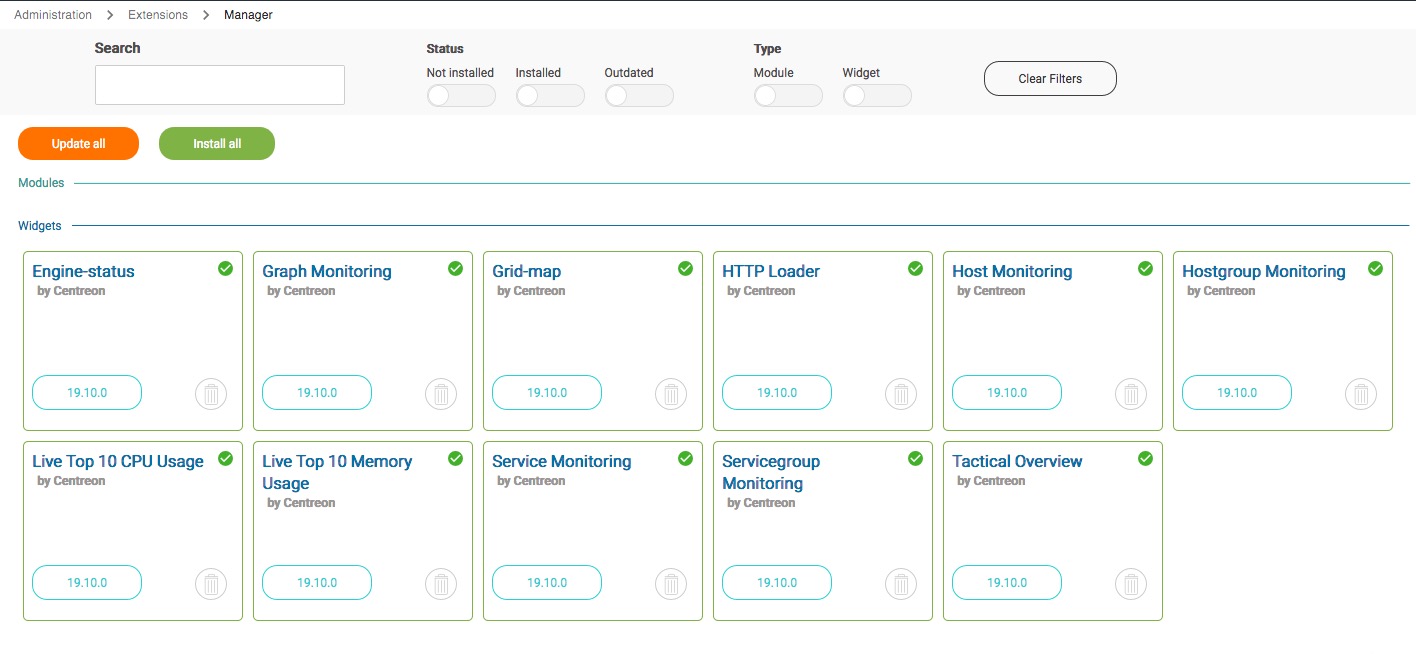Click into the Search input field
The width and height of the screenshot is (1416, 654).
tap(220, 85)
